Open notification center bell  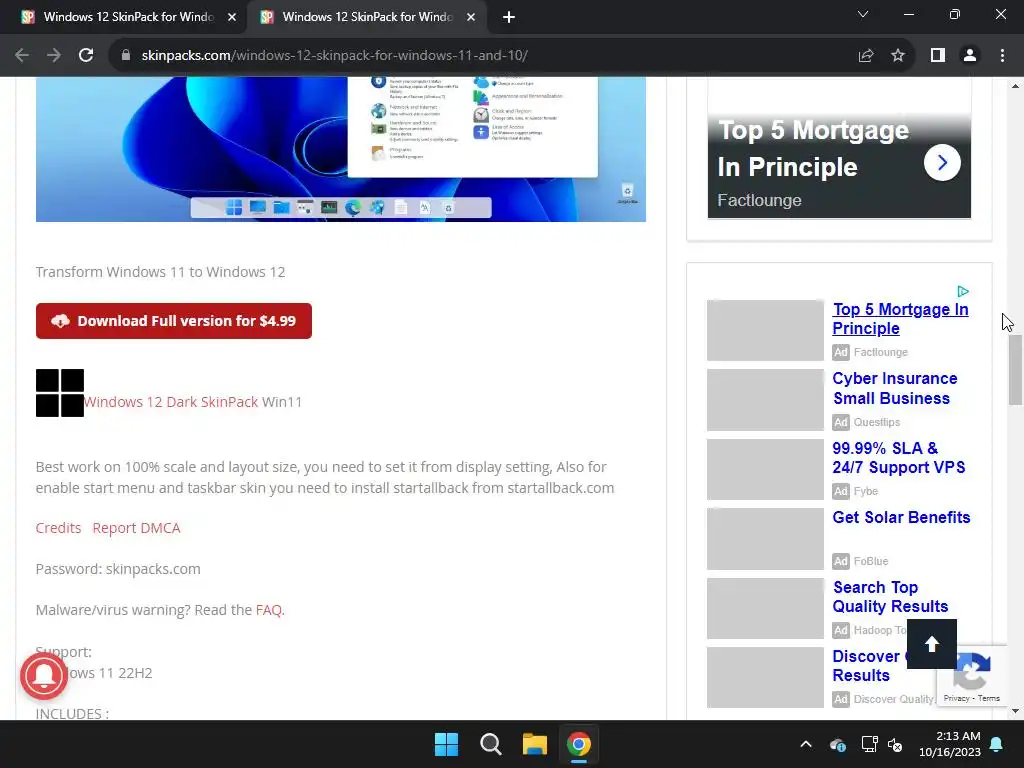(997, 744)
